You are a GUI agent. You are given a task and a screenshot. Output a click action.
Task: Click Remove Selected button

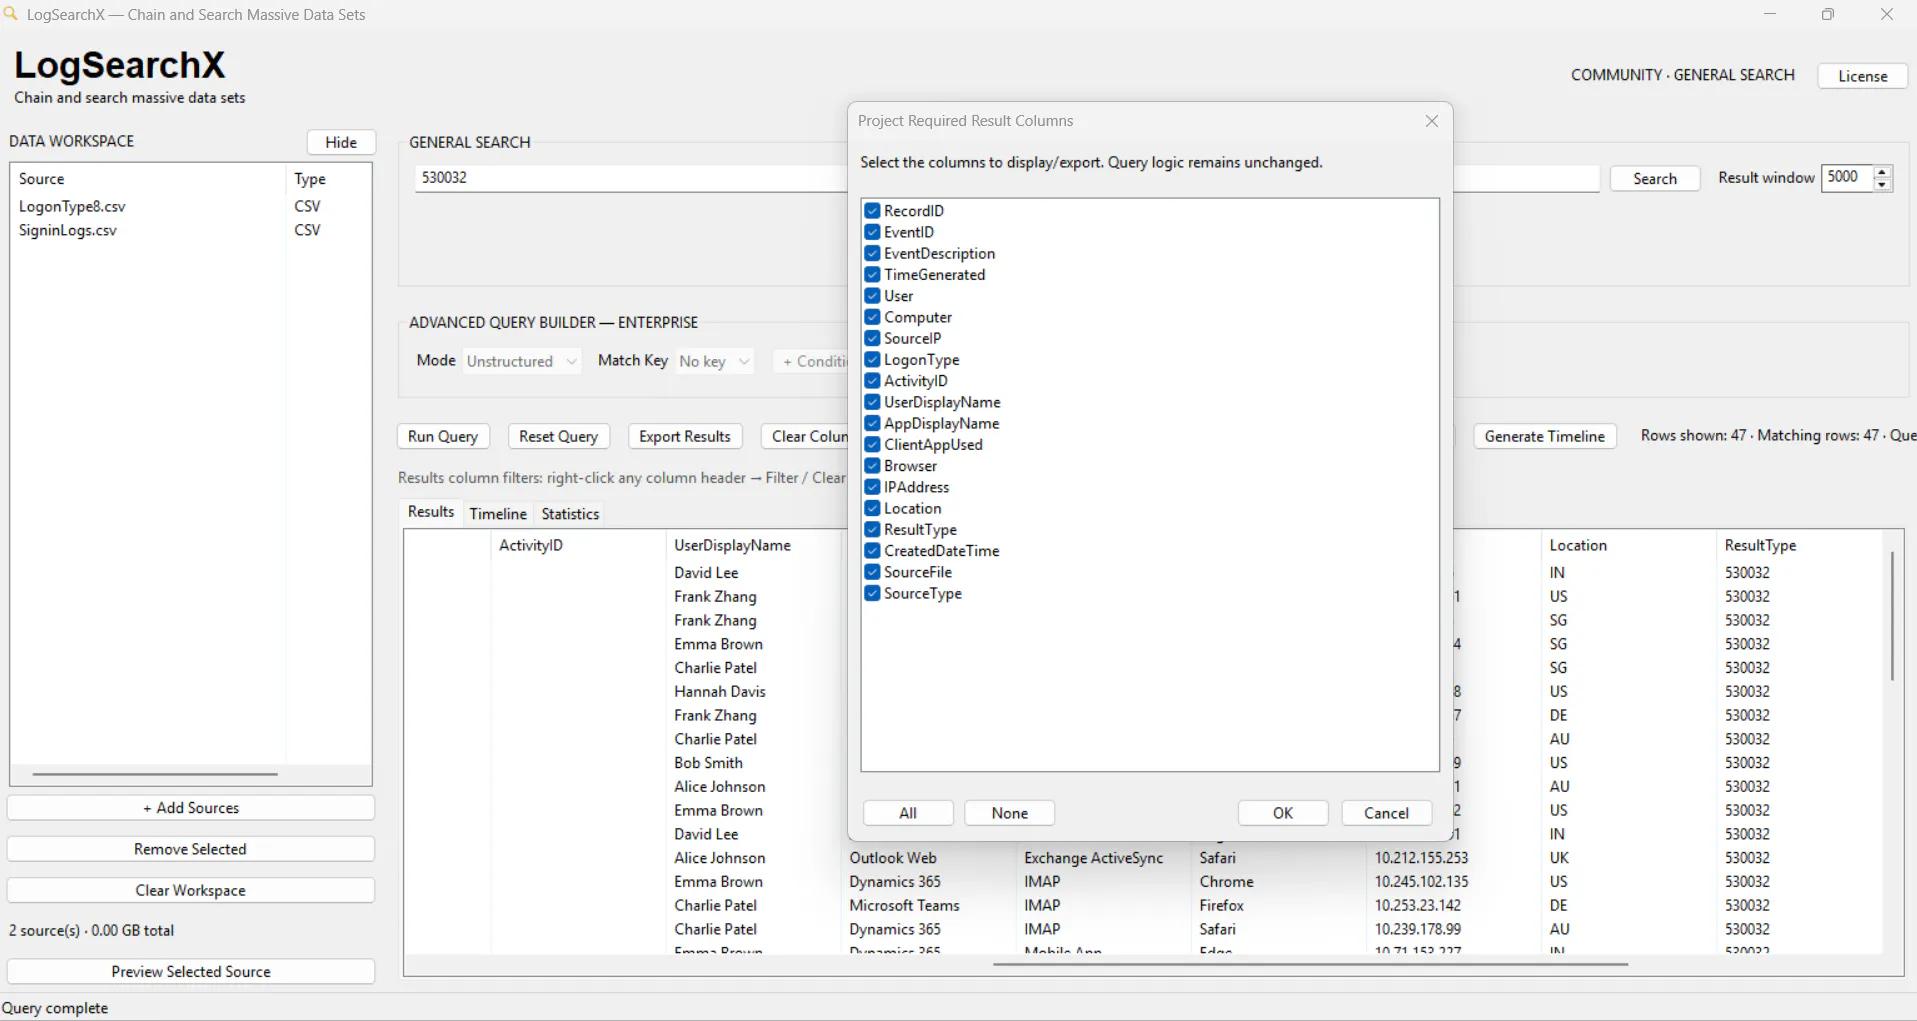coord(191,849)
